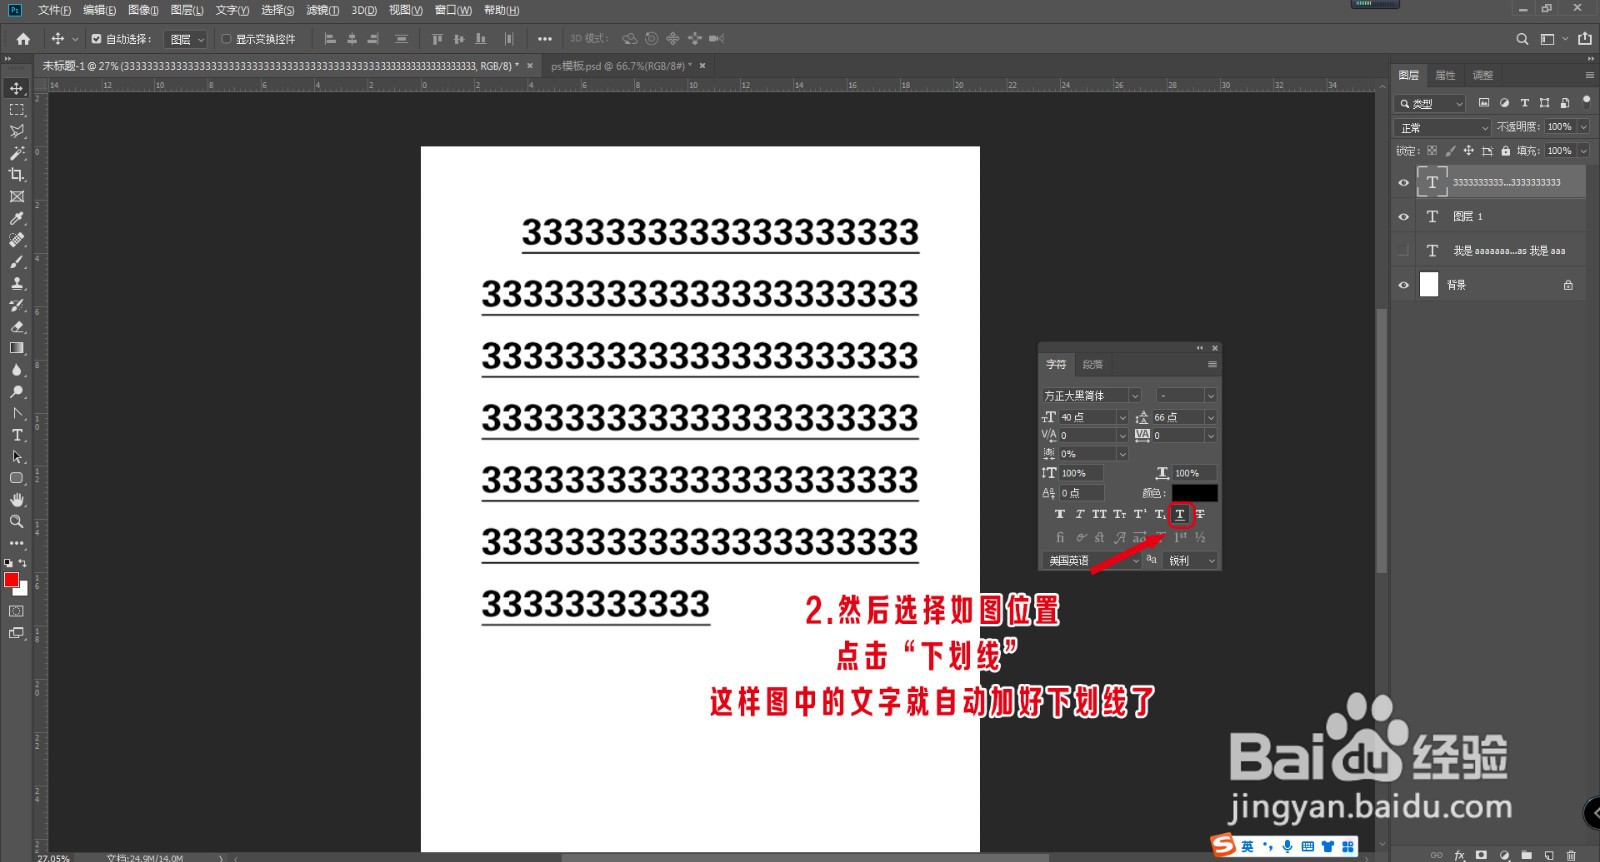Select the Path Selection tool
The width and height of the screenshot is (1600, 862).
point(17,457)
